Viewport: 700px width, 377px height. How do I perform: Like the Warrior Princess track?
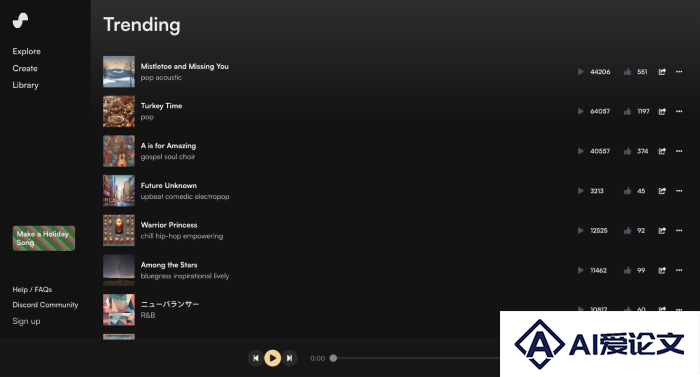coord(627,230)
